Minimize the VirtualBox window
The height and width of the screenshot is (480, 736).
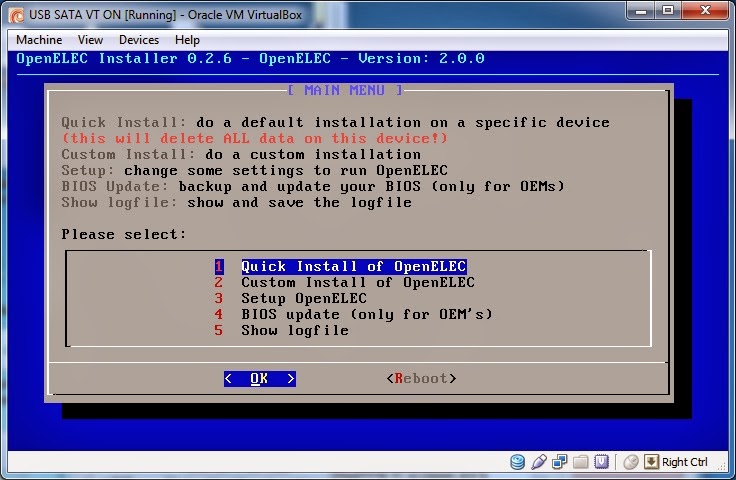coord(641,10)
